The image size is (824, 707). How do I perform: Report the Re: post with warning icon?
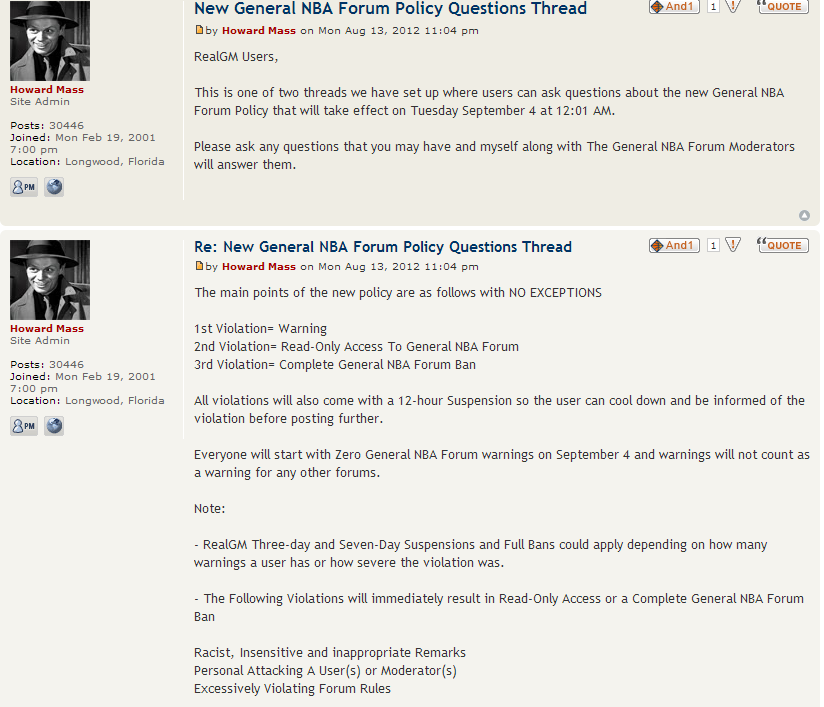[x=733, y=245]
